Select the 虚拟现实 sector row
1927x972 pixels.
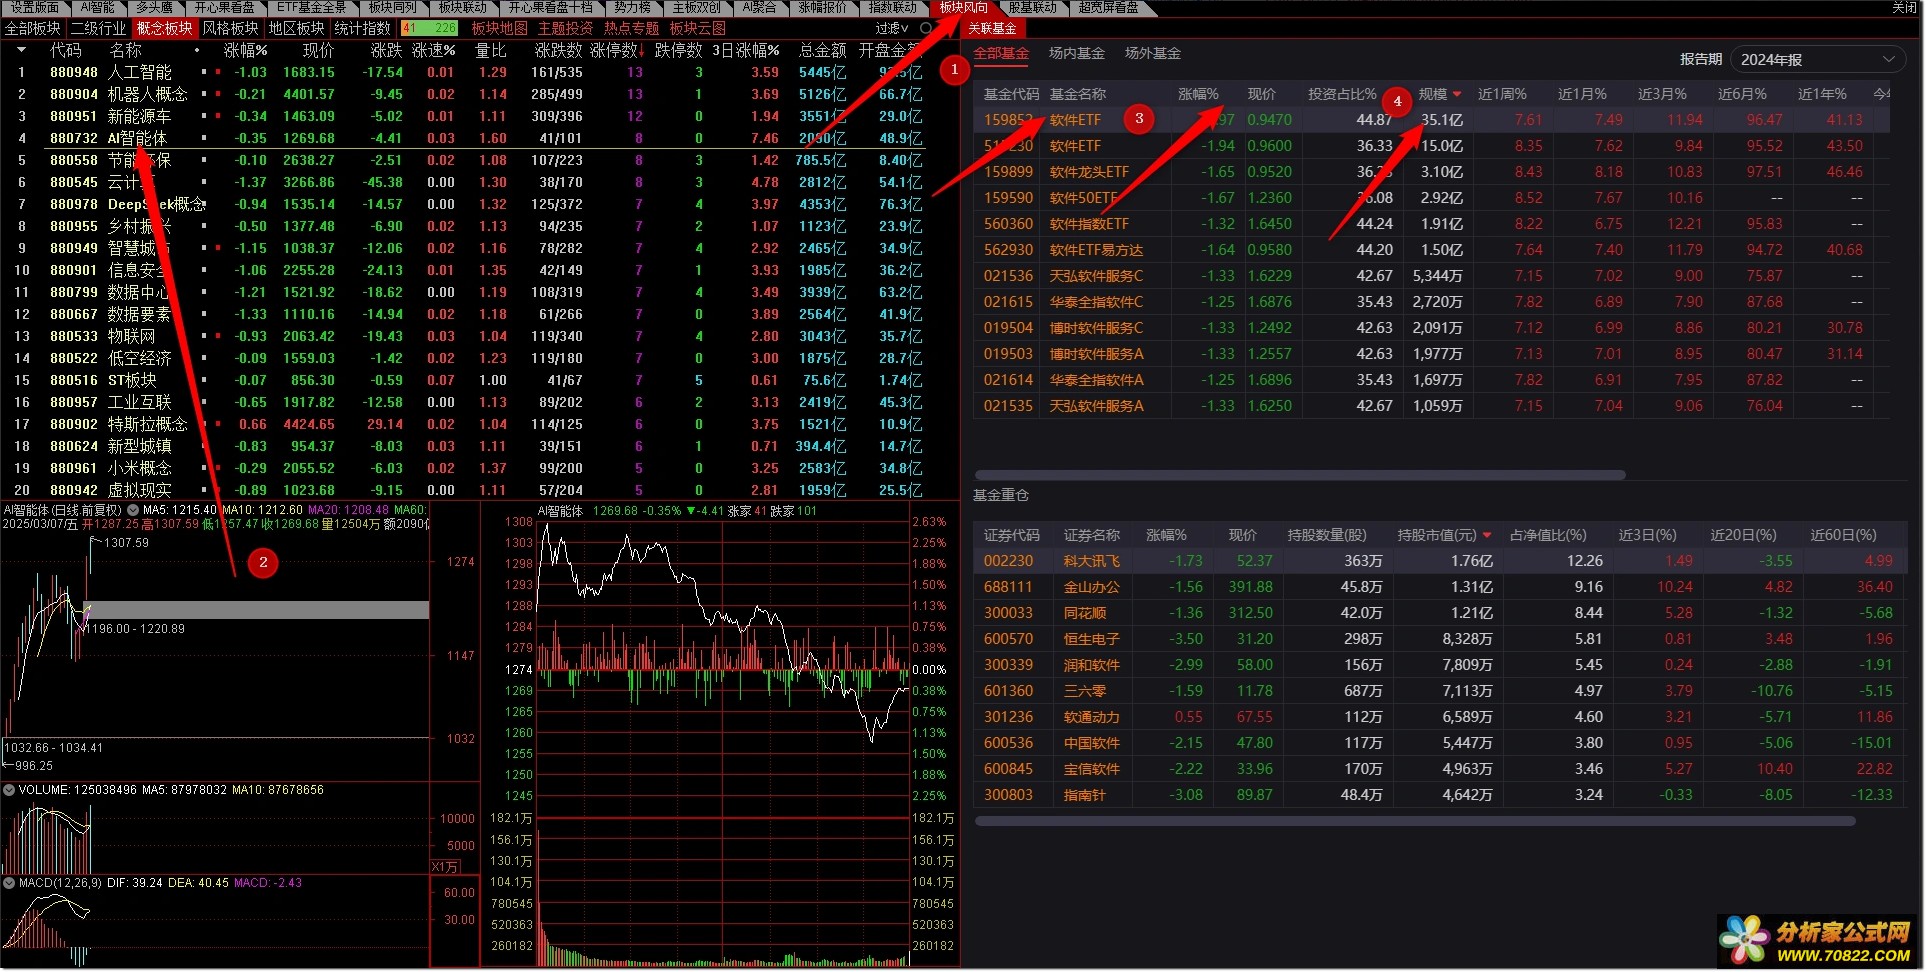click(x=465, y=490)
